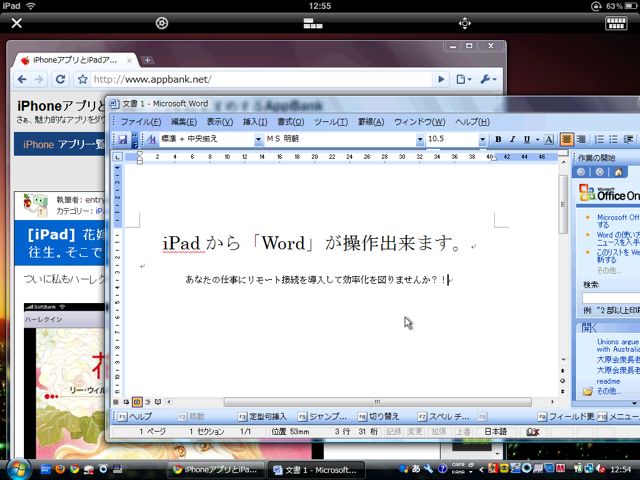640x480 pixels.
Task: Toggle the distributed alignment button in Word
Action: pyautogui.click(x=581, y=140)
